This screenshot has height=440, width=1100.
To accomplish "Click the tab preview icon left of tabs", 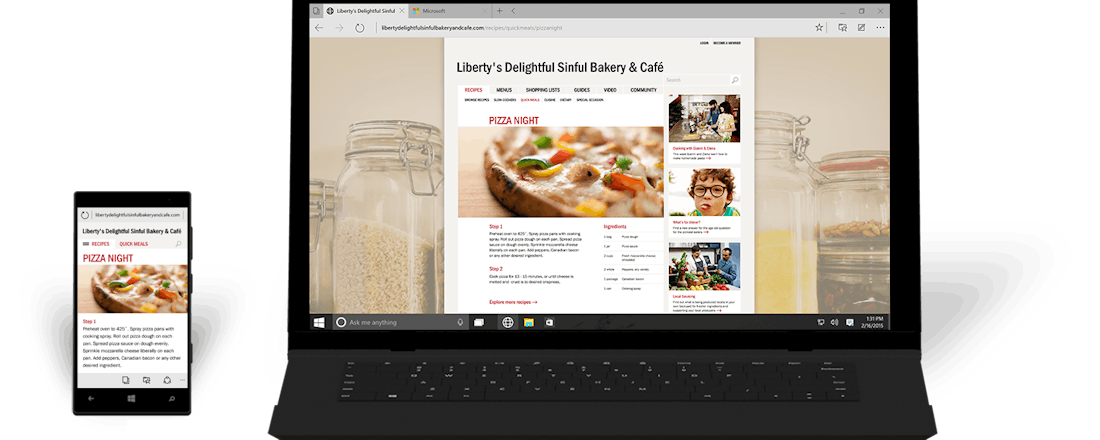I will 316,11.
